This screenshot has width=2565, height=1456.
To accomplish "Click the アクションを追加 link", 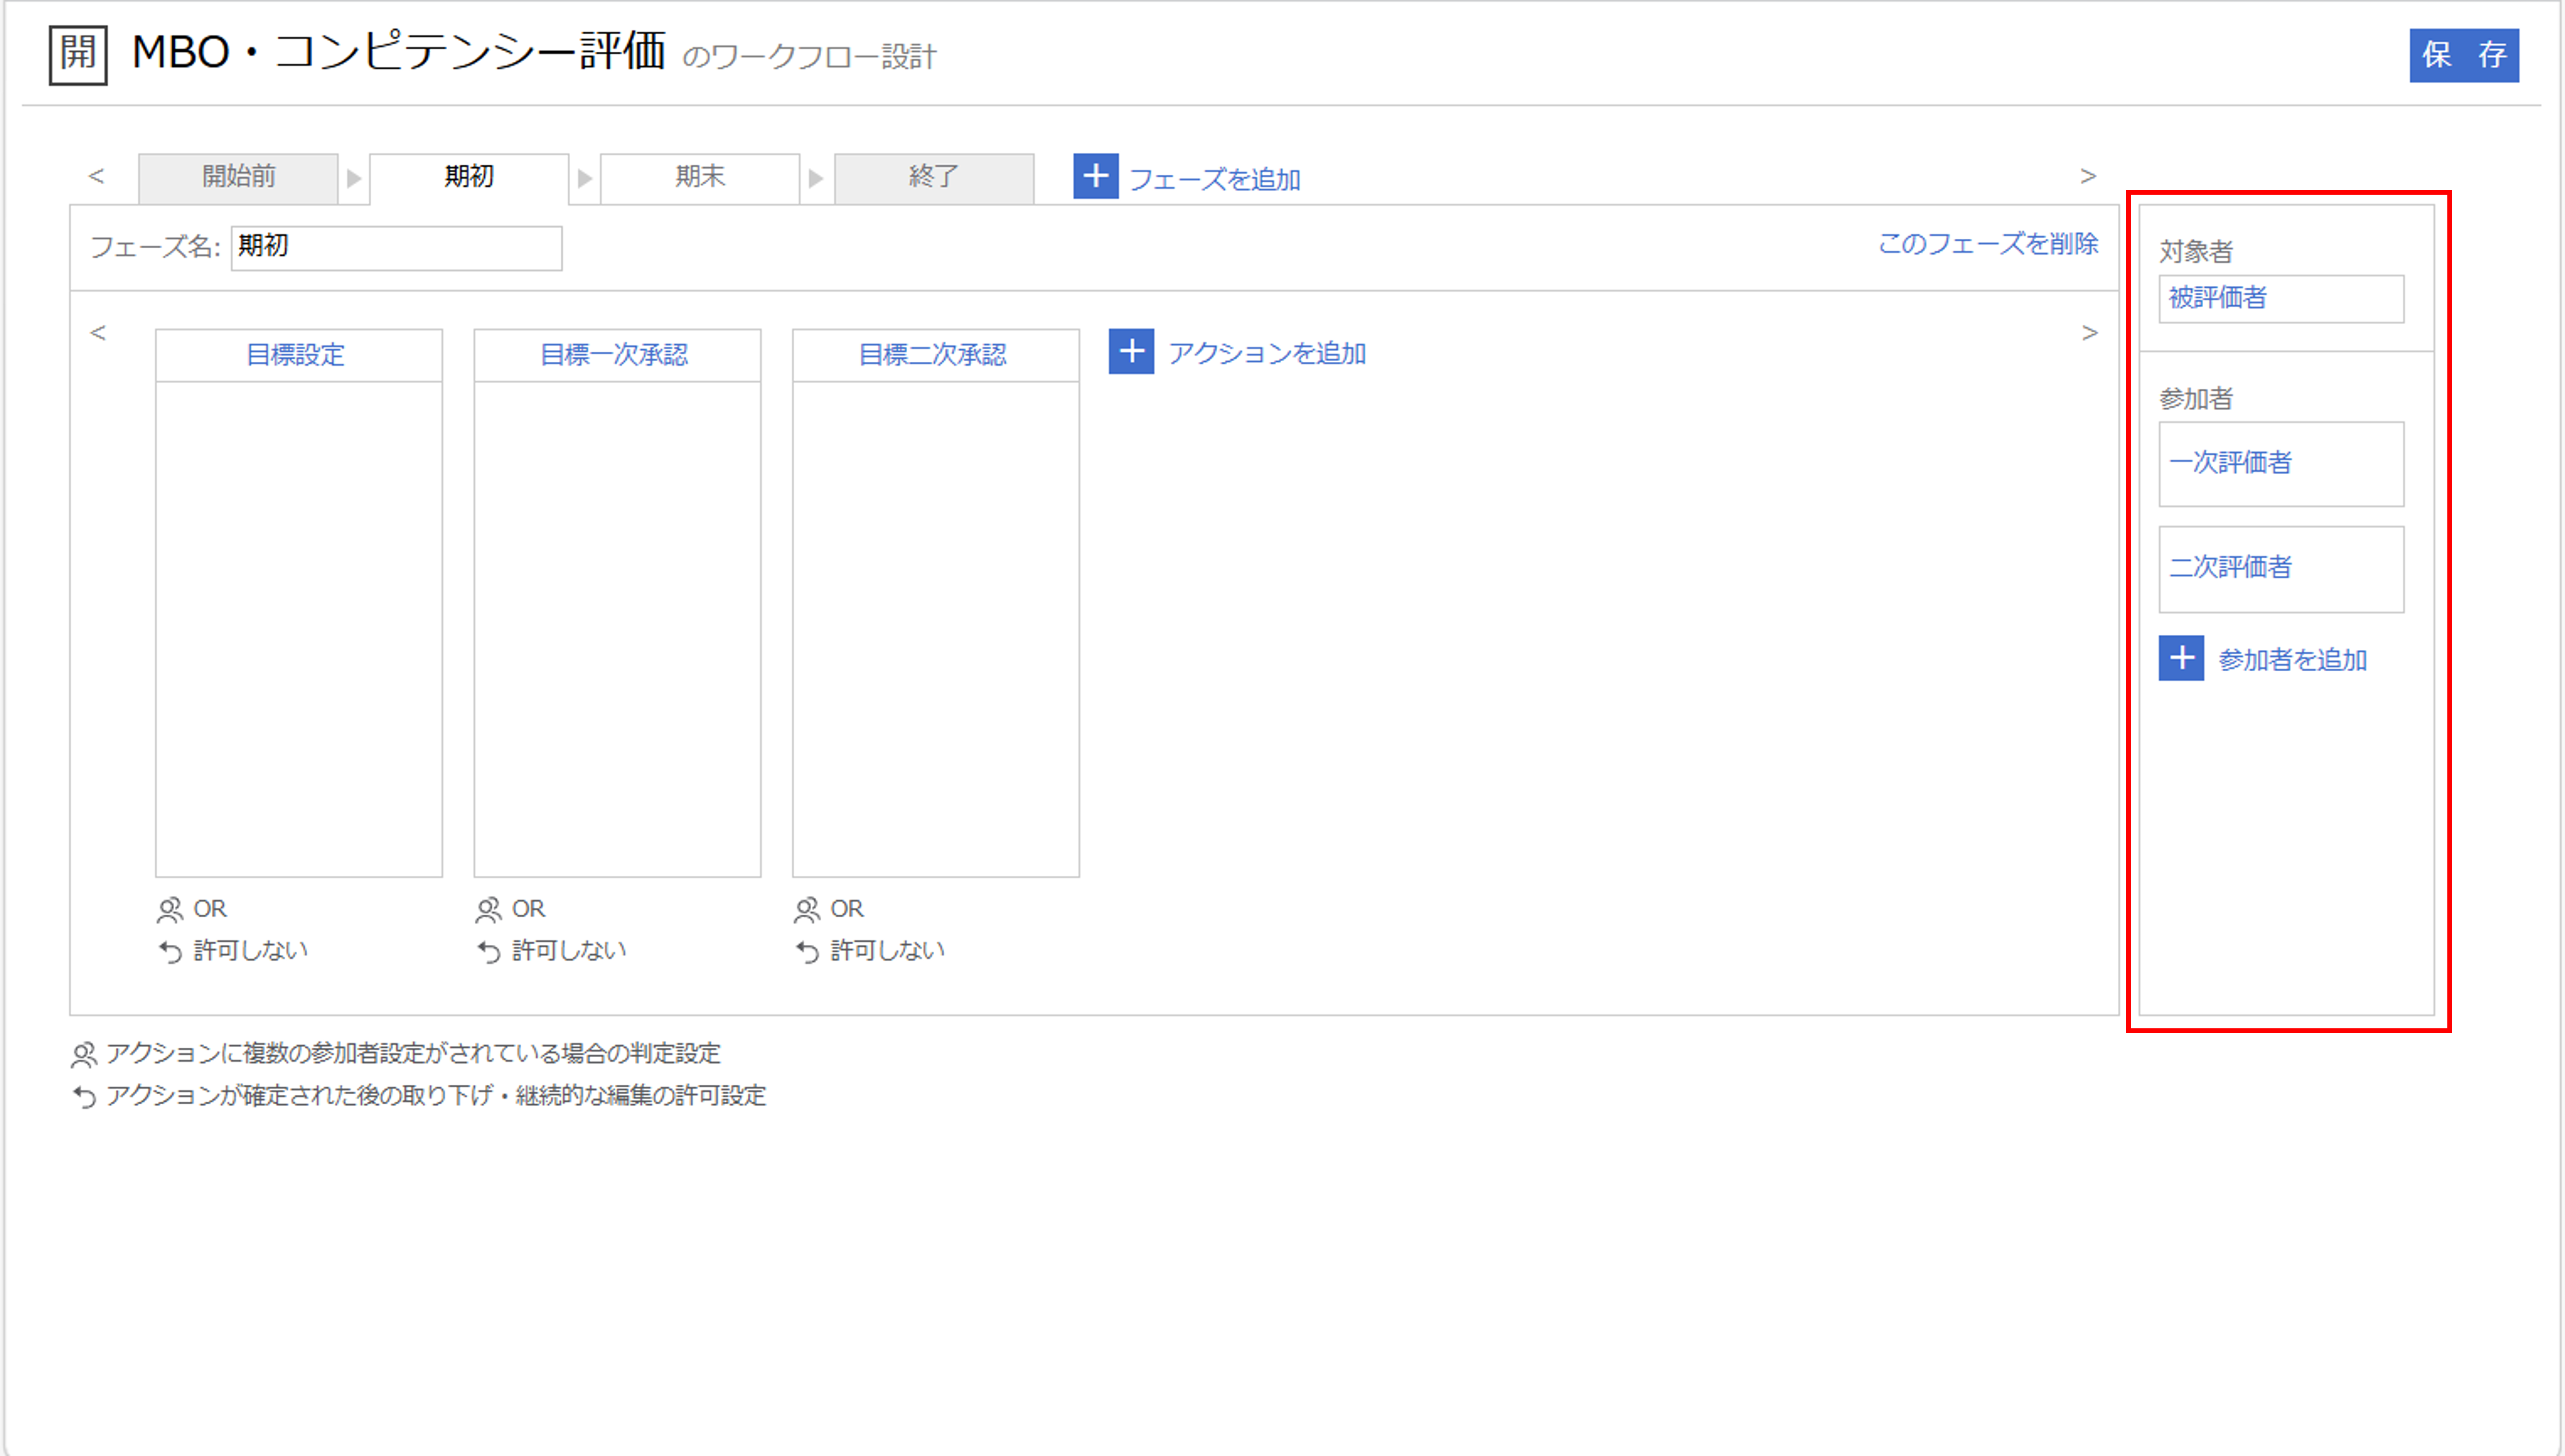I will [1267, 353].
